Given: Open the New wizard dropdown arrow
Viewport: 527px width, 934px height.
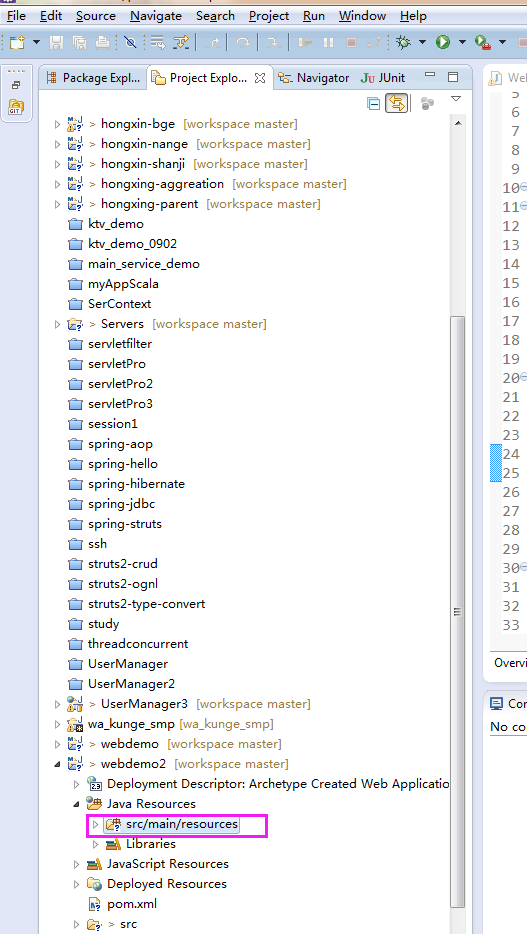Looking at the screenshot, I should pyautogui.click(x=36, y=42).
